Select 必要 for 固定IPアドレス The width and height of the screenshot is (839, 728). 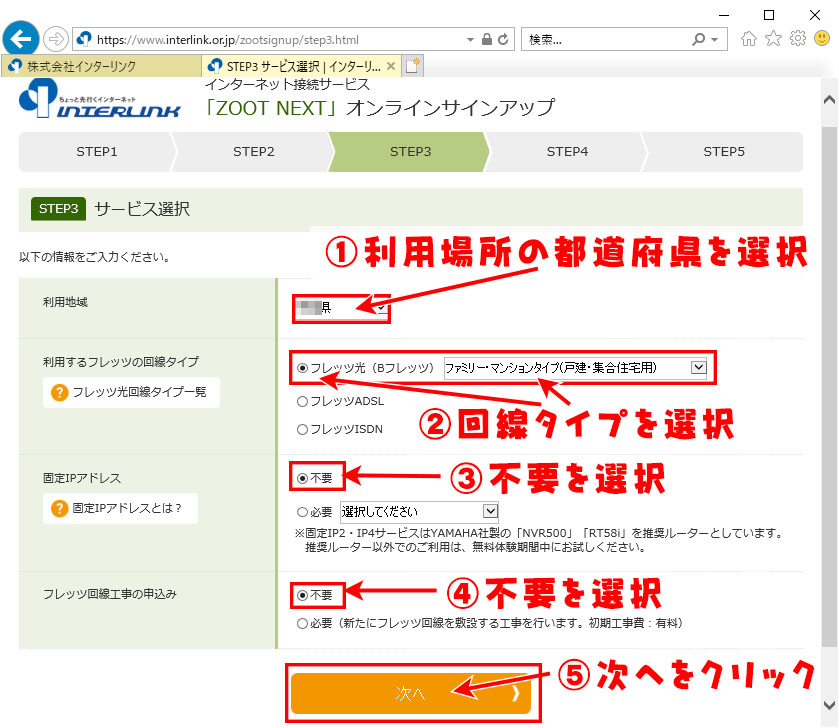coord(302,512)
